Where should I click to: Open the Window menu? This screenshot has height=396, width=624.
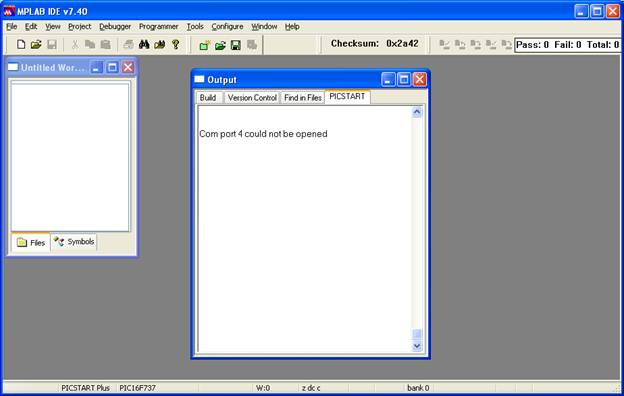264,26
